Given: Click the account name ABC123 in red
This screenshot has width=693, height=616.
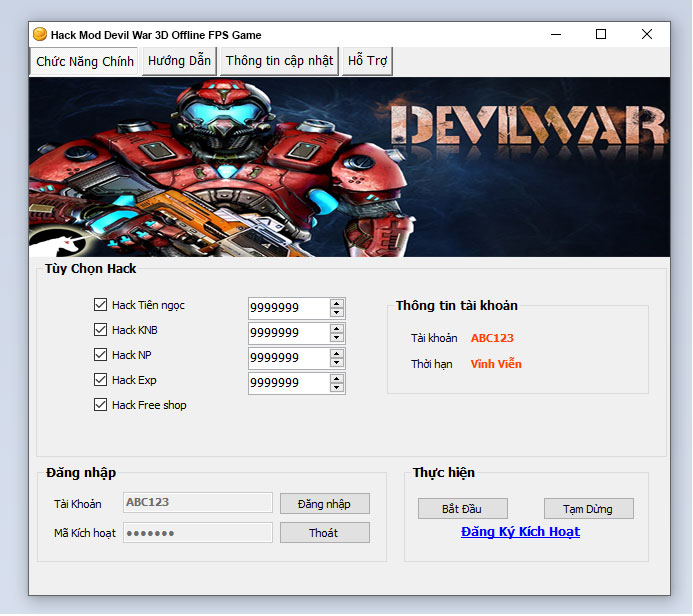Looking at the screenshot, I should [x=492, y=338].
